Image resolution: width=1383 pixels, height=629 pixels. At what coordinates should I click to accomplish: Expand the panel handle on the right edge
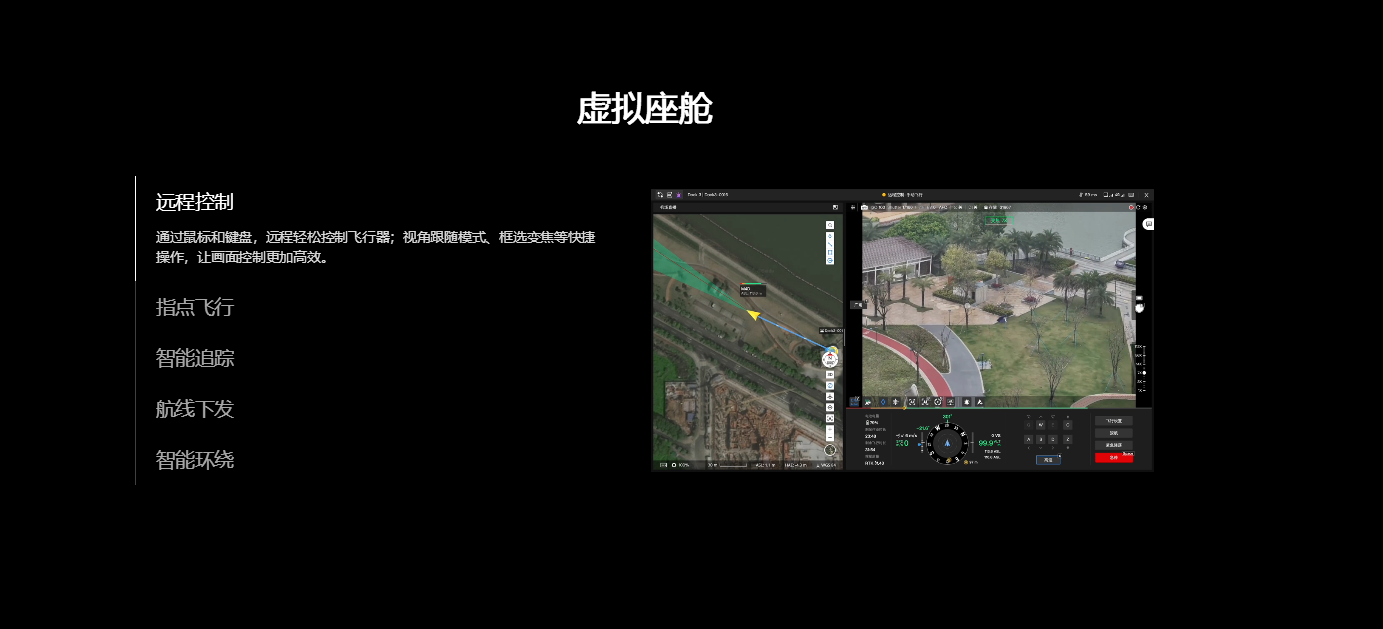click(x=1140, y=305)
